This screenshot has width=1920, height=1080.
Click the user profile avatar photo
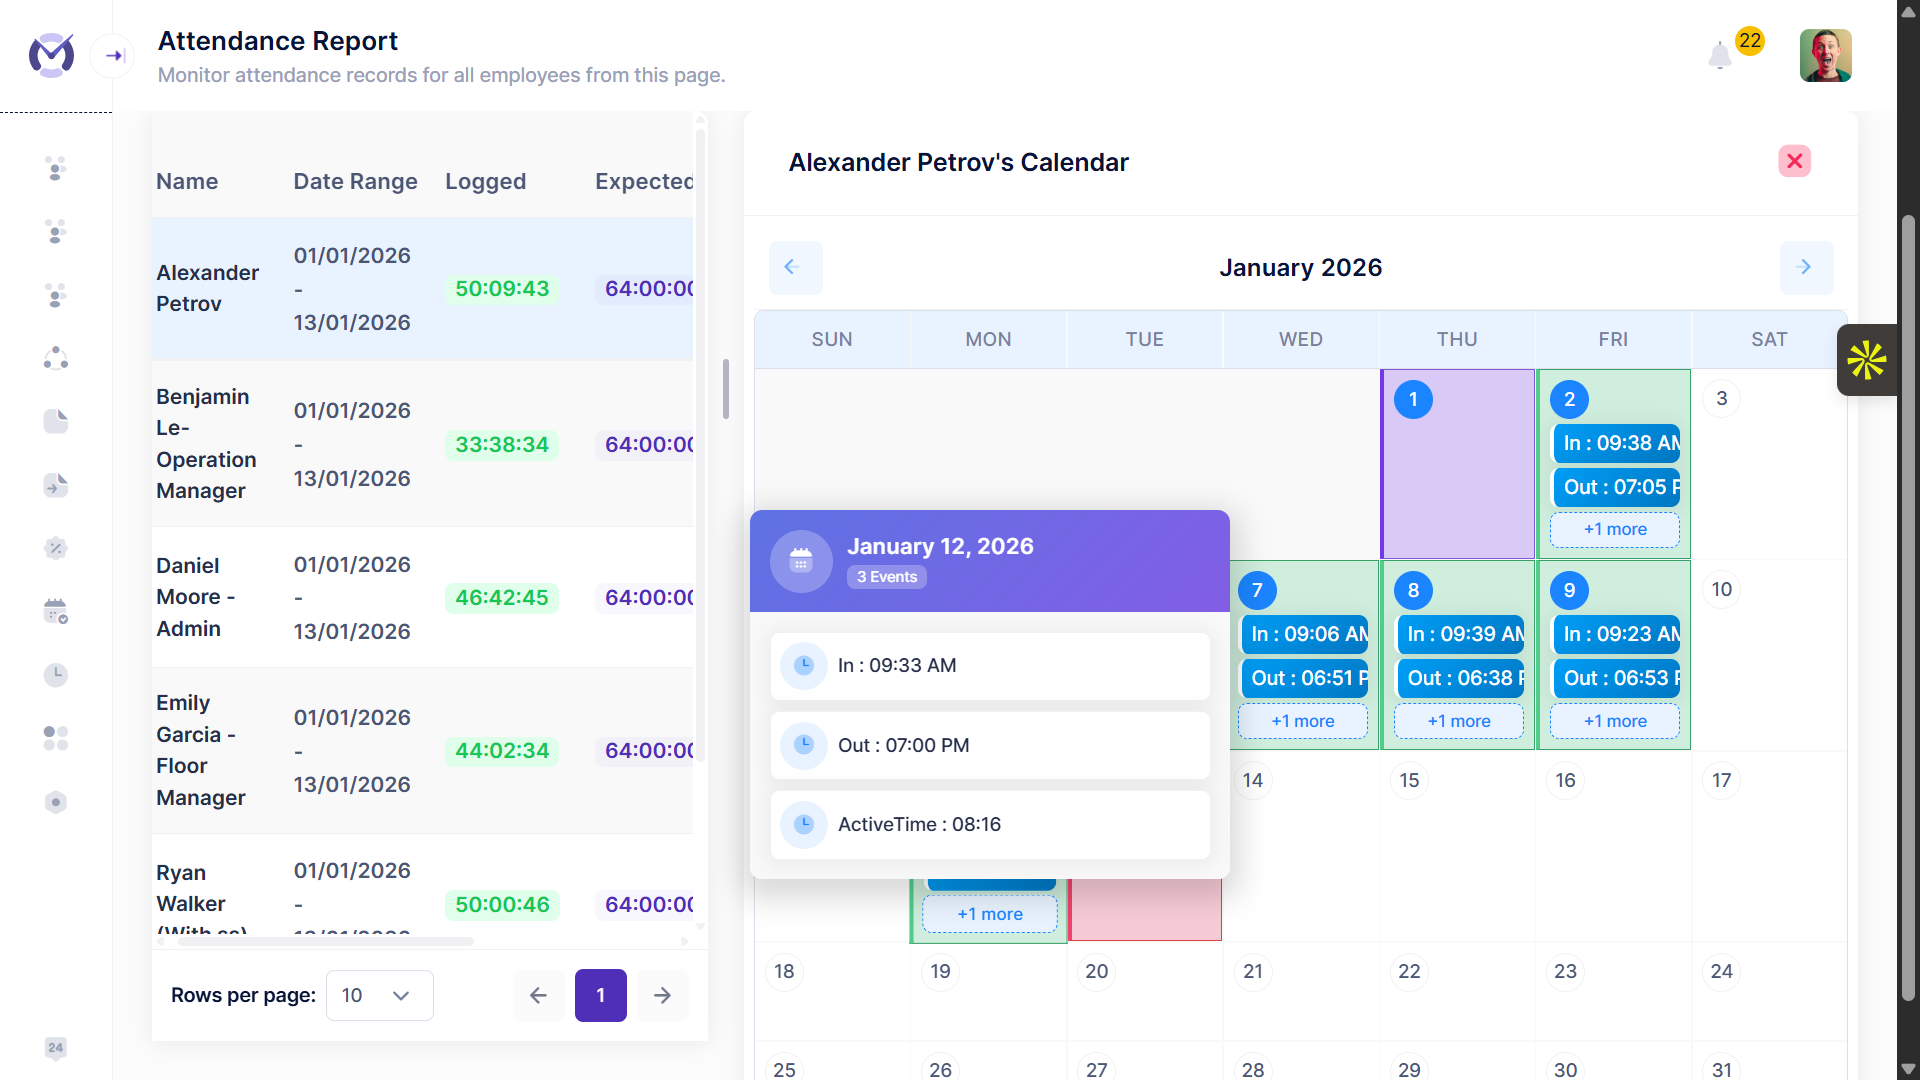click(1826, 55)
